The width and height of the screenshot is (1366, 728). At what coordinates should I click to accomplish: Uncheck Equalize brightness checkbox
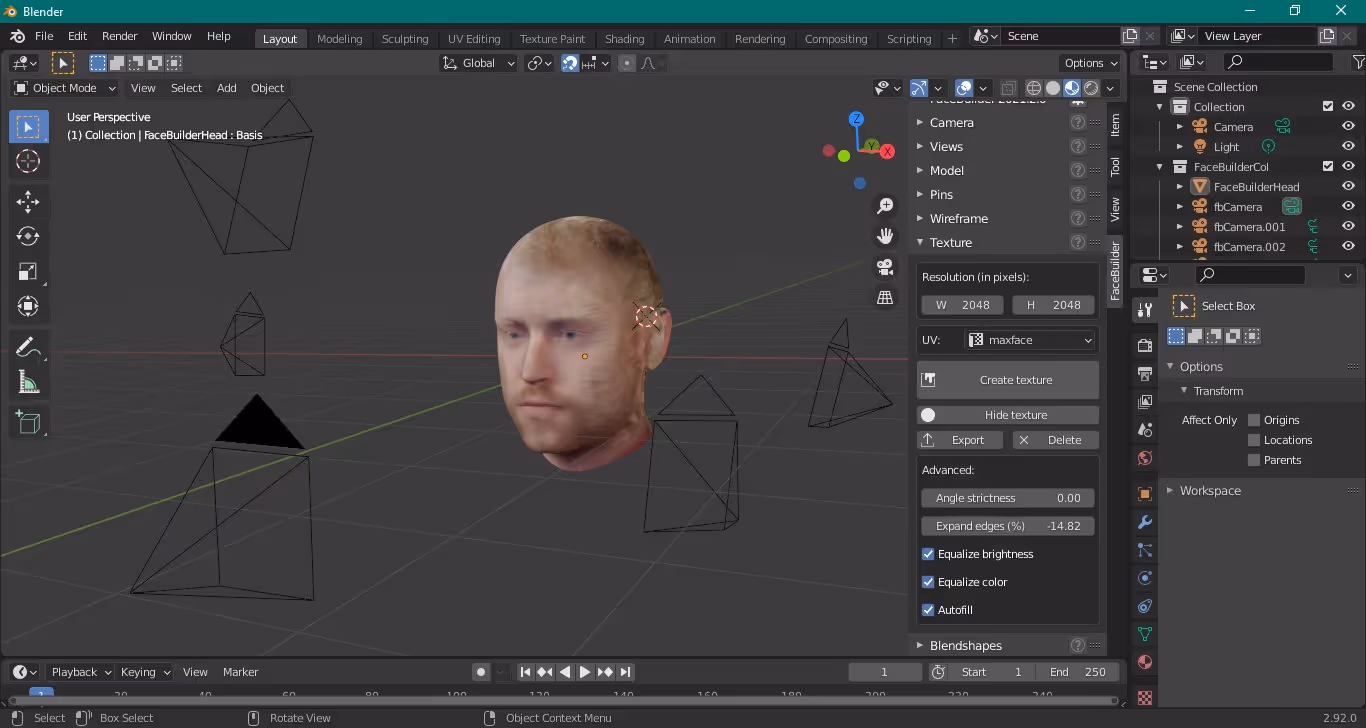click(x=928, y=554)
